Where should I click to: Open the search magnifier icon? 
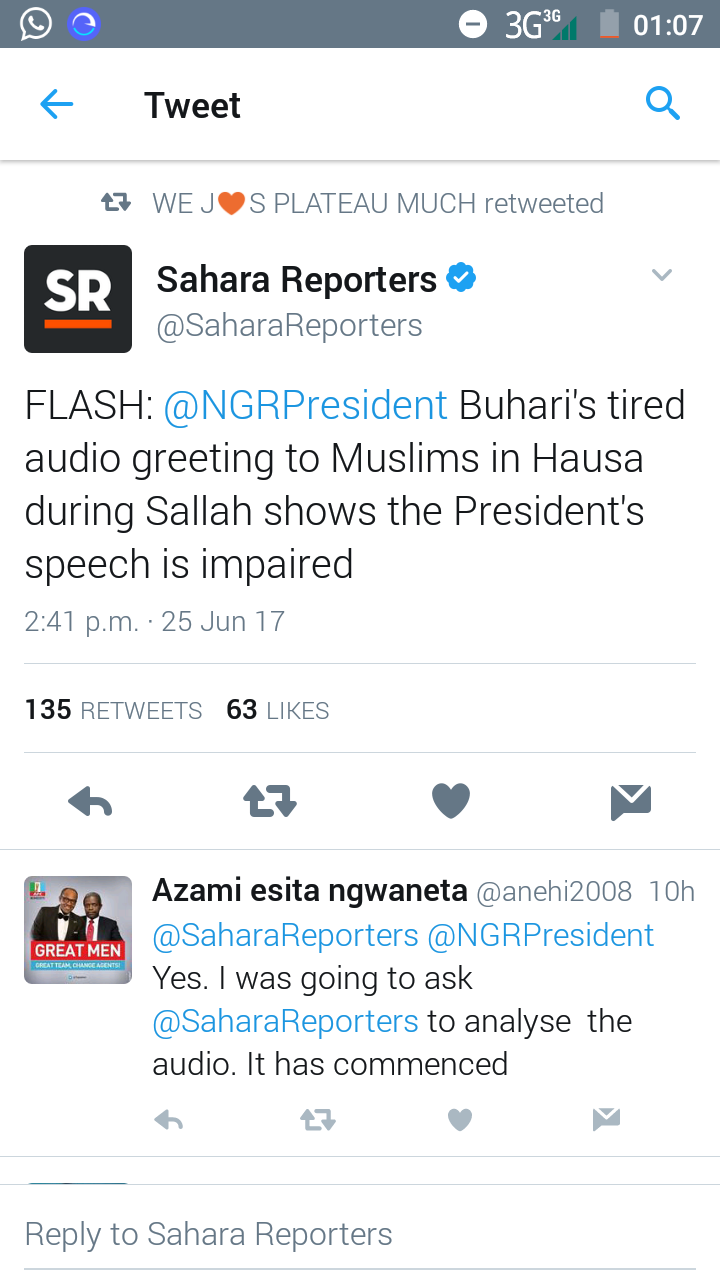click(663, 103)
